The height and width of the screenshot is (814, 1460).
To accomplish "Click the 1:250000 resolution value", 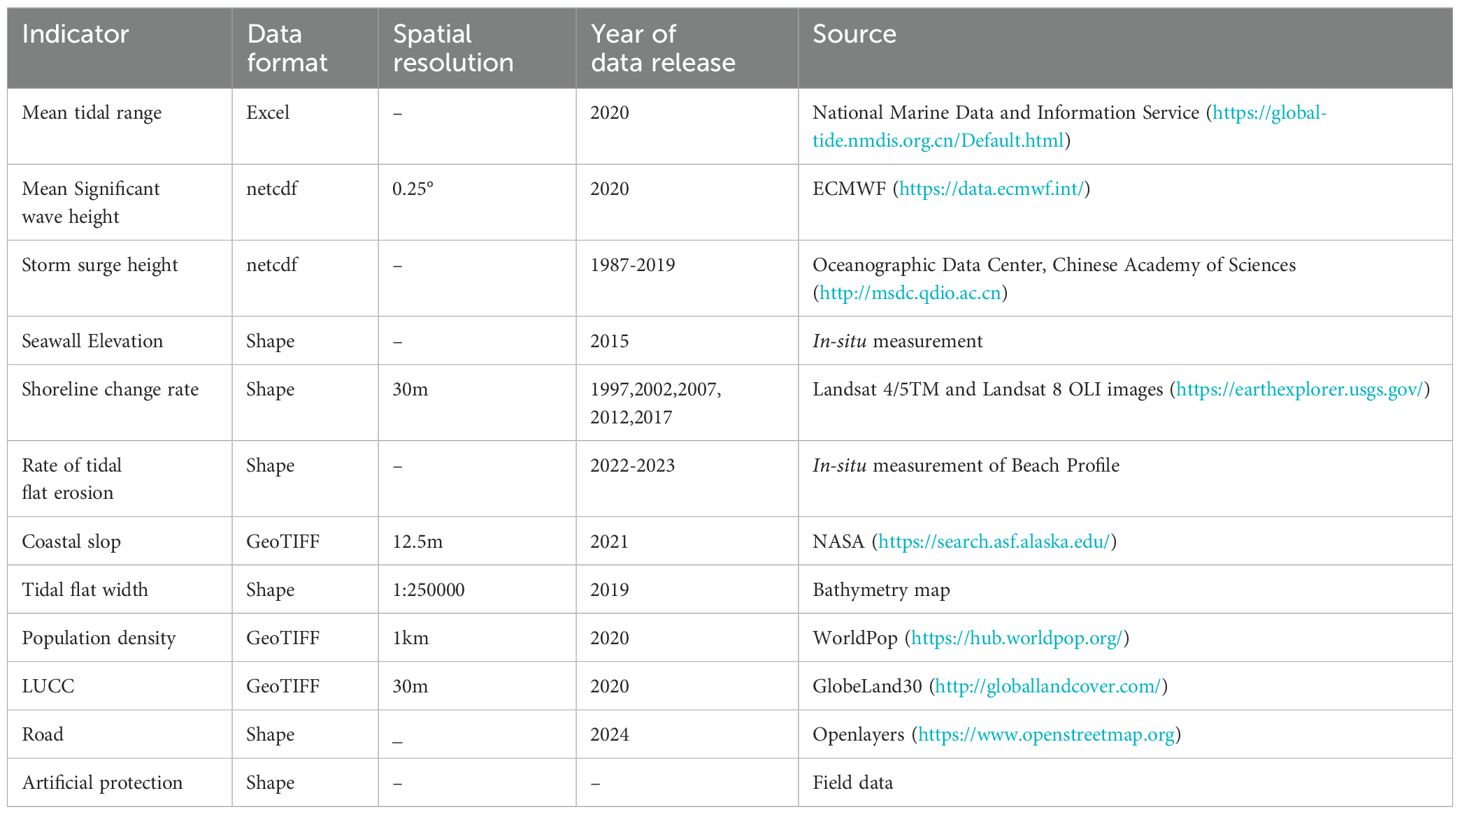I will point(428,589).
